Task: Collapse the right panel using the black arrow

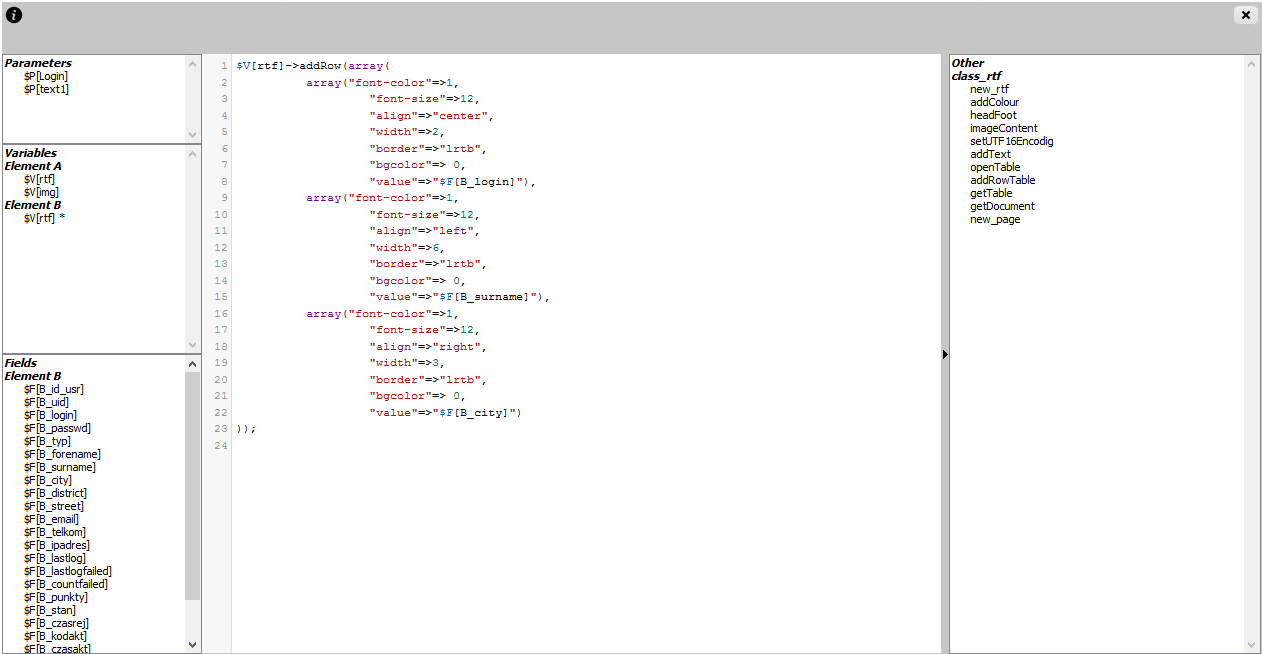Action: pyautogui.click(x=945, y=354)
